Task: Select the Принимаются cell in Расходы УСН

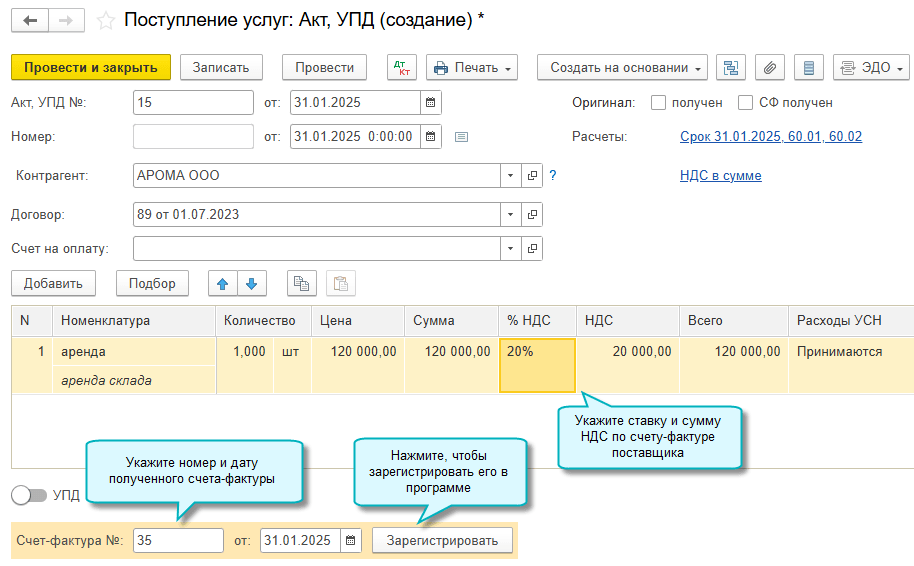Action: (x=851, y=365)
